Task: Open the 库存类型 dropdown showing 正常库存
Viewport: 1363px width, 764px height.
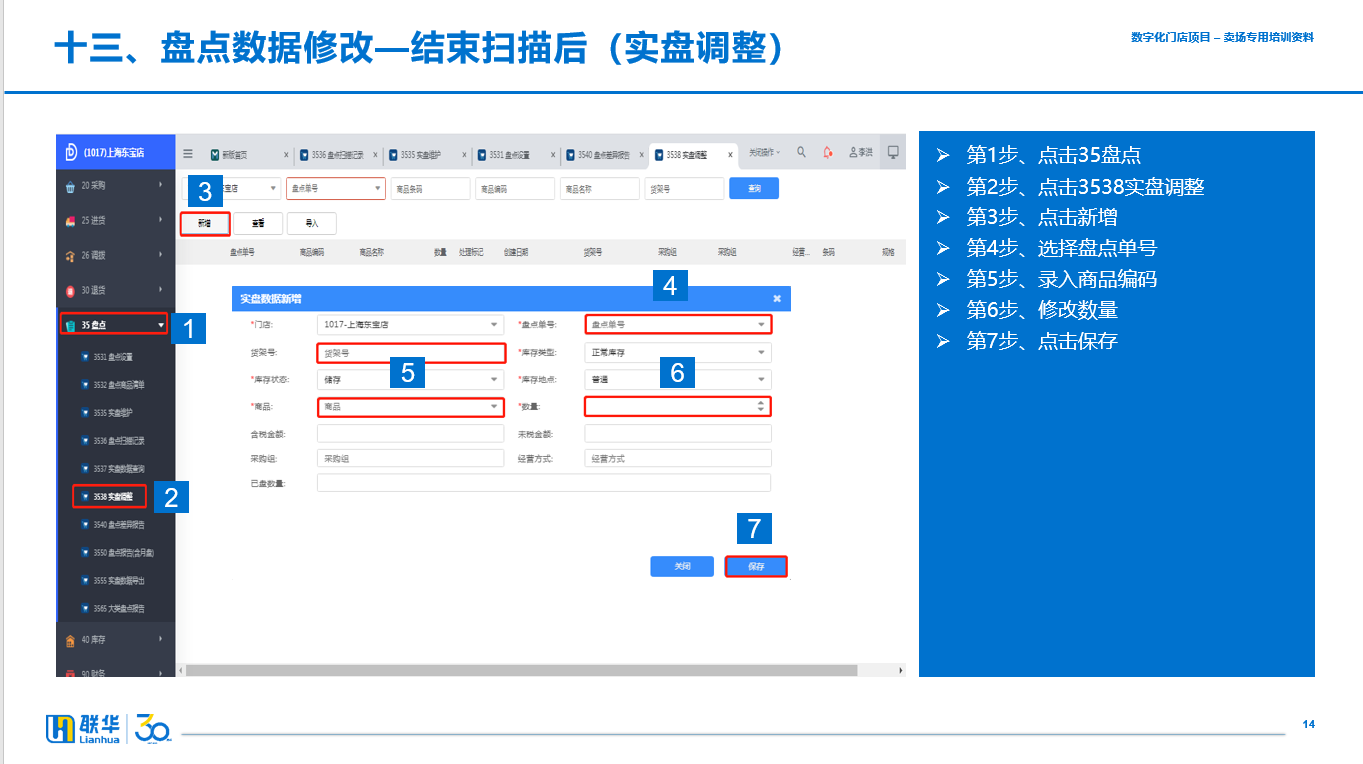Action: [677, 353]
